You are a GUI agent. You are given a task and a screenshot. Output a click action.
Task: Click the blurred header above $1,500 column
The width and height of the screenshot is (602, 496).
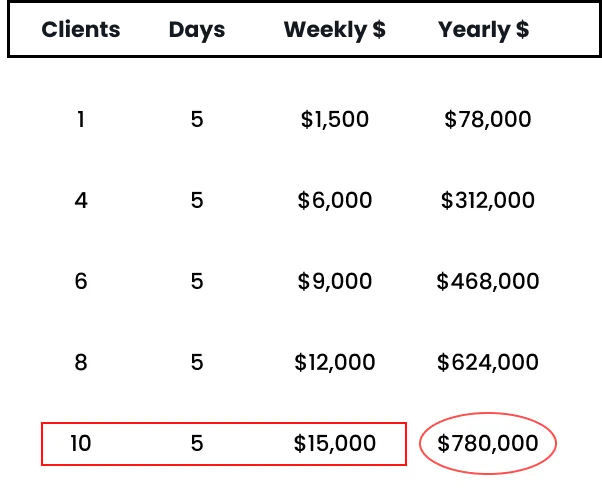pyautogui.click(x=334, y=30)
